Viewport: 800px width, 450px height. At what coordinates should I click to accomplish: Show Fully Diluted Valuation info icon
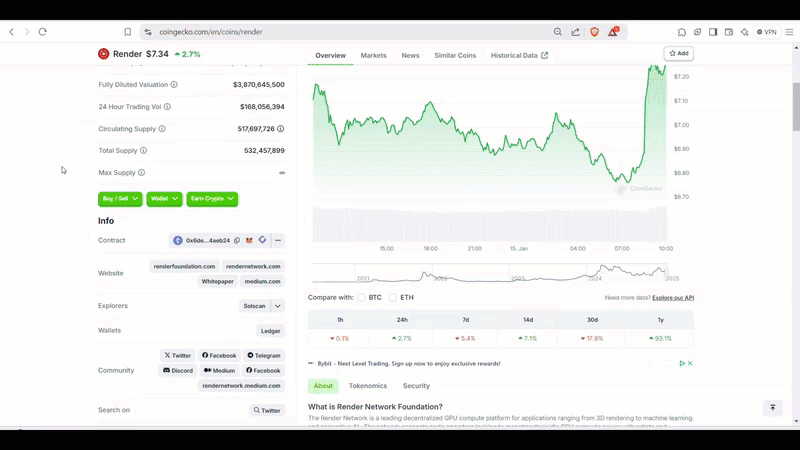[x=174, y=85]
